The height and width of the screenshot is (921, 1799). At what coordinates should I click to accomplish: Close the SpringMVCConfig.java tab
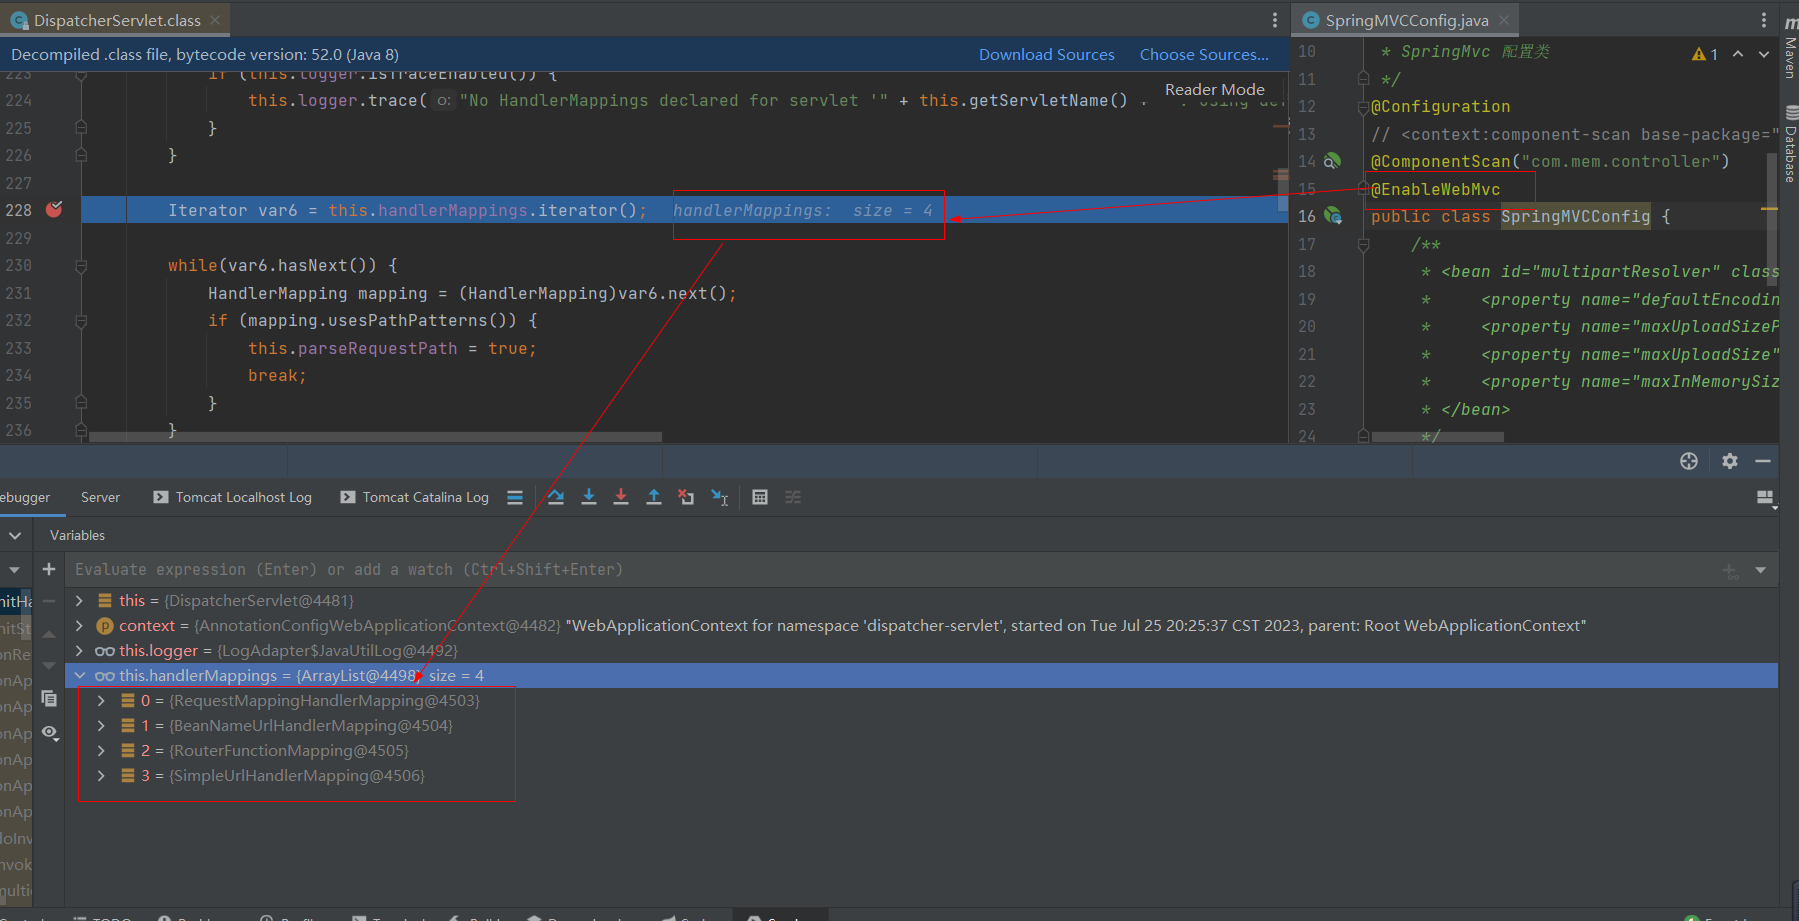(x=1504, y=20)
